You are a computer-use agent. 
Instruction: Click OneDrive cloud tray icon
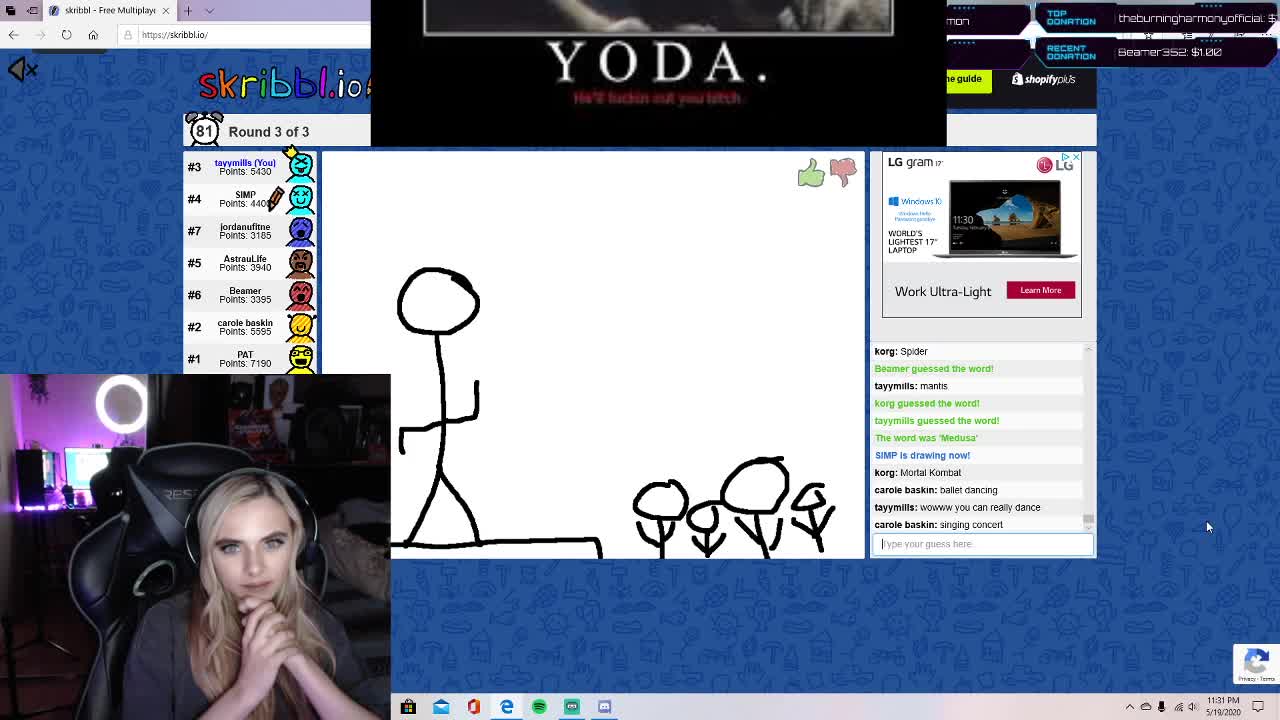(x=1146, y=707)
